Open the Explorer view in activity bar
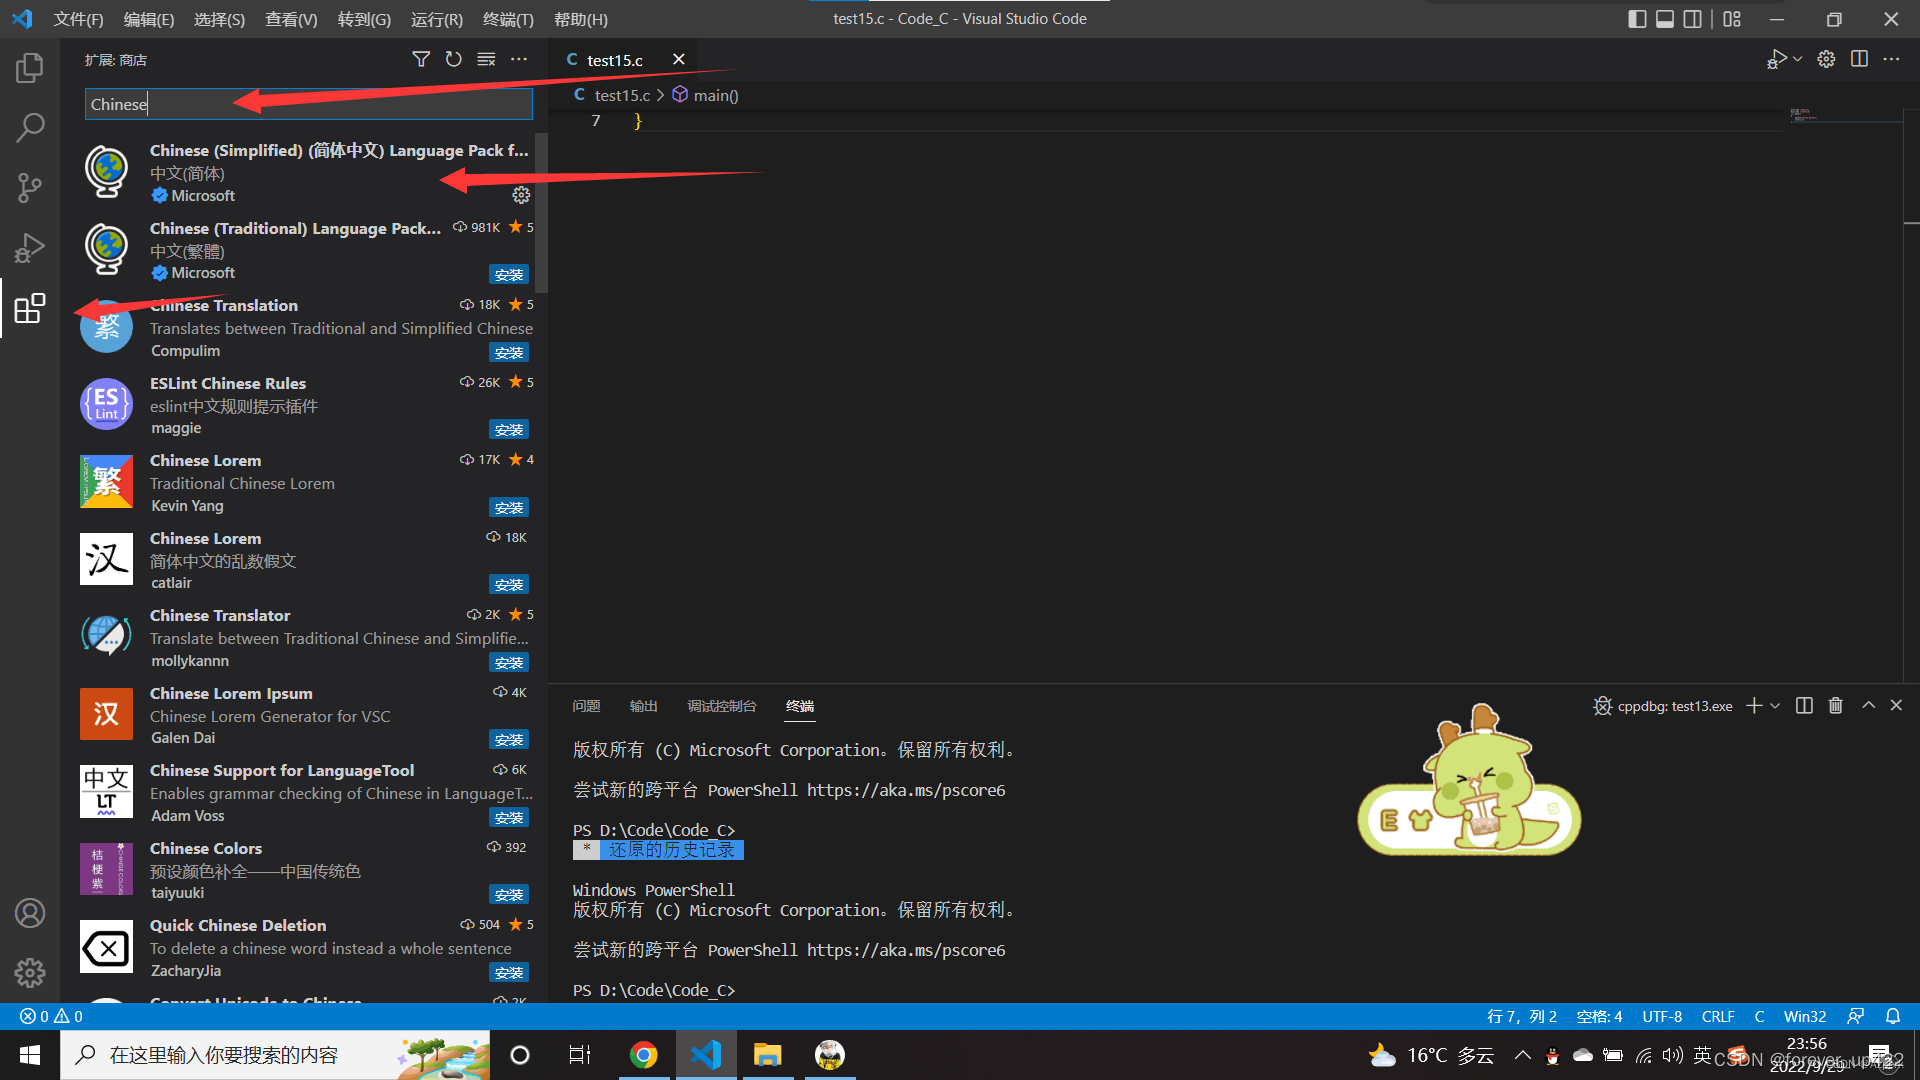 coord(30,68)
